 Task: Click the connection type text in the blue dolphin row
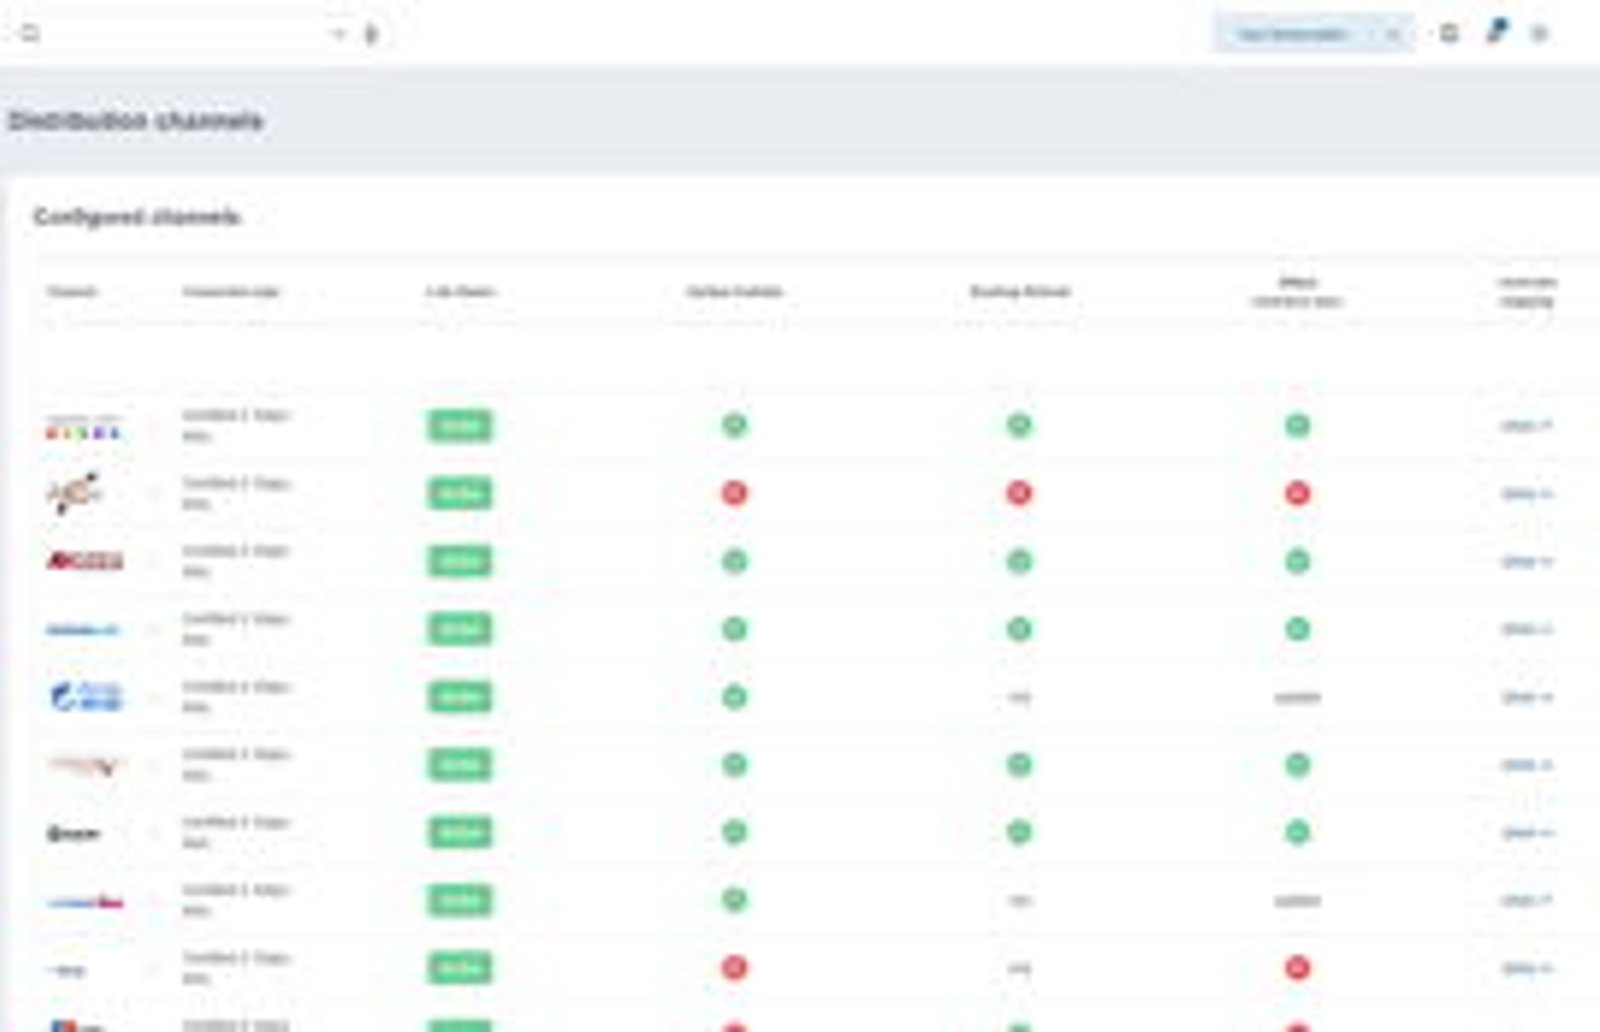point(236,697)
